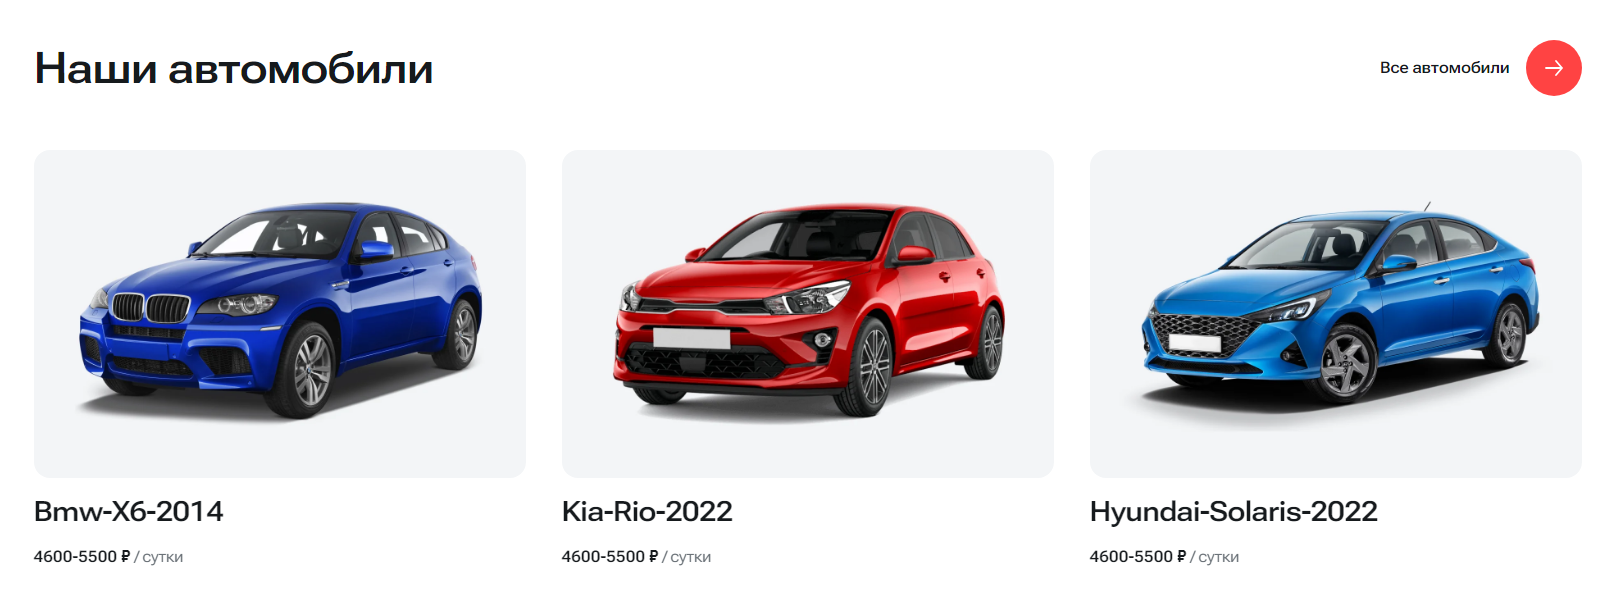
Task: View the blue Hyundai Solaris car photo
Action: pyautogui.click(x=1336, y=314)
